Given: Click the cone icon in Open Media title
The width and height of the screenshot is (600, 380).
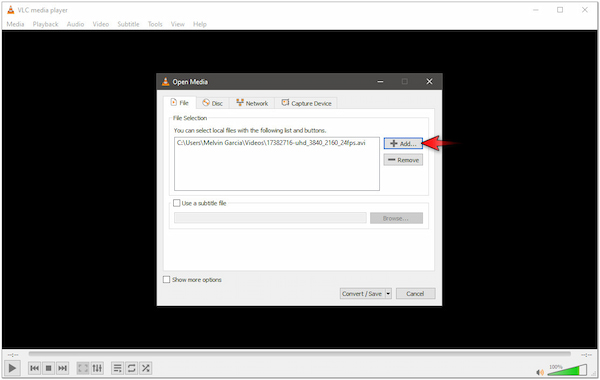Looking at the screenshot, I should [x=165, y=82].
